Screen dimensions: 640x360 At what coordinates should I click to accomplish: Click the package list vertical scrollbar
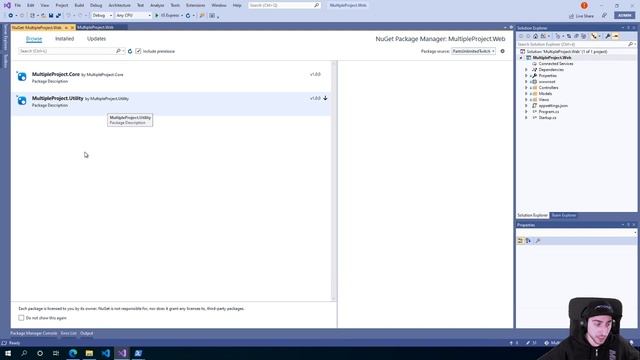(x=334, y=180)
